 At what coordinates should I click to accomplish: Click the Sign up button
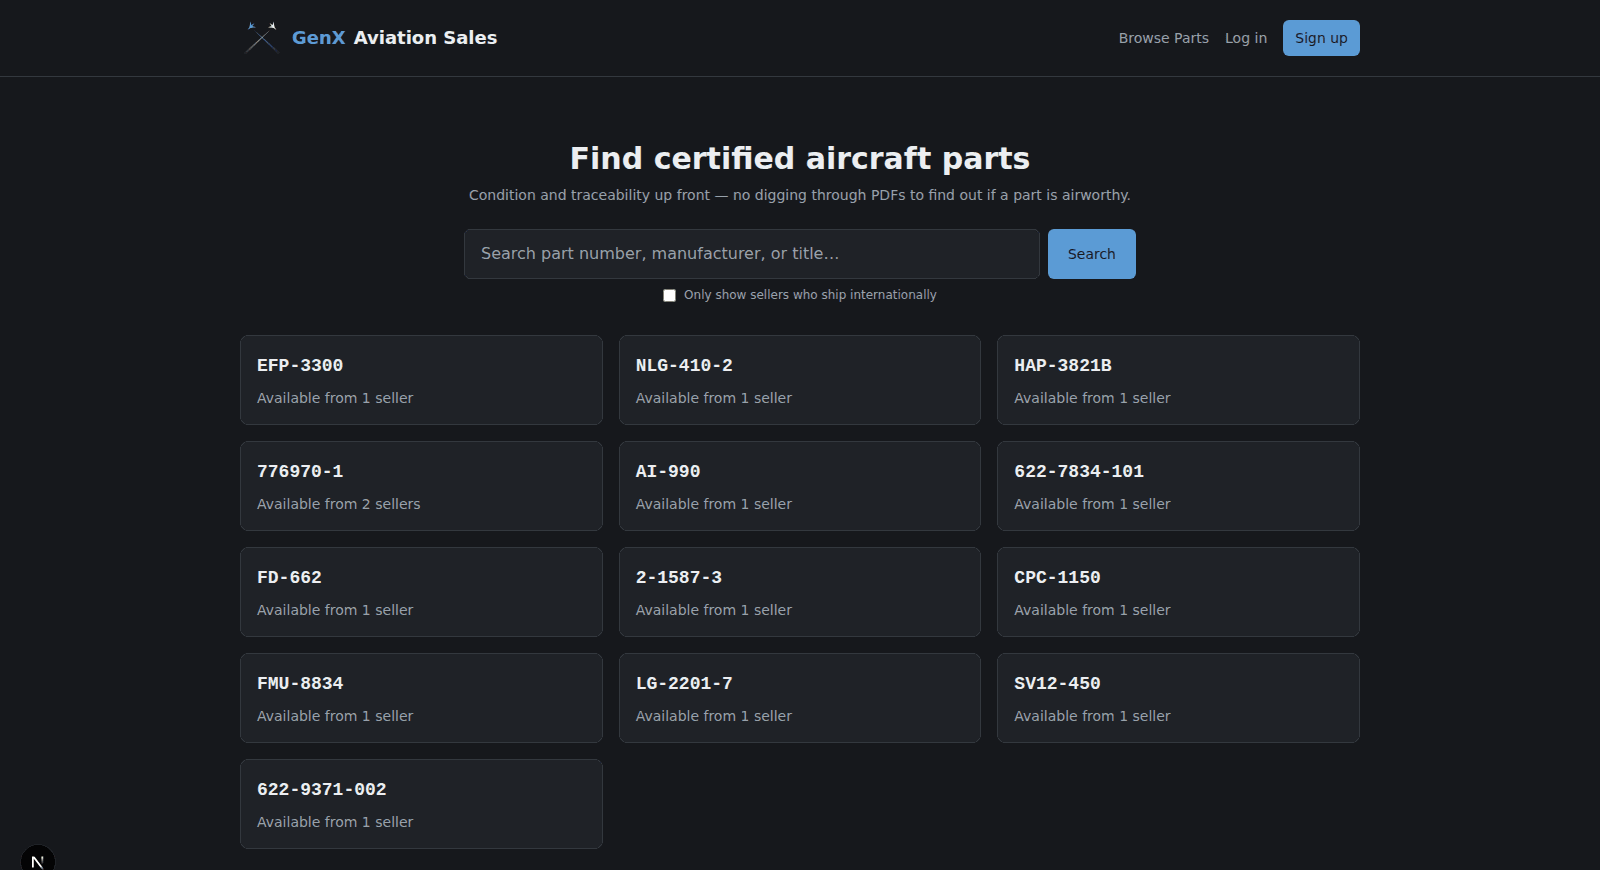[x=1321, y=38]
